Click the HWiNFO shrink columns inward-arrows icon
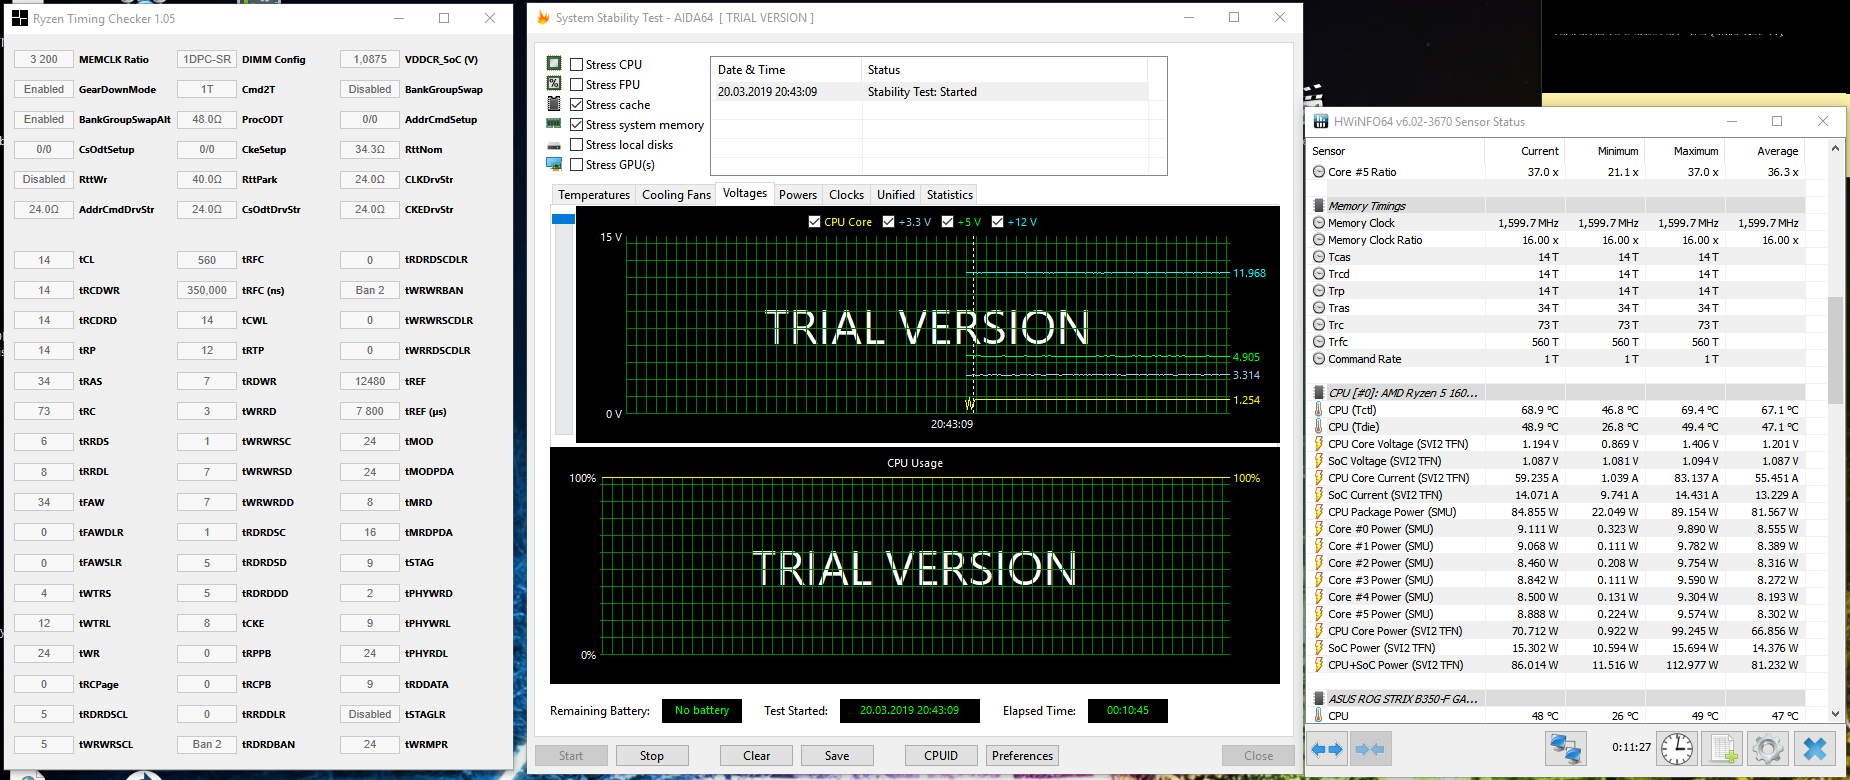 point(1369,749)
